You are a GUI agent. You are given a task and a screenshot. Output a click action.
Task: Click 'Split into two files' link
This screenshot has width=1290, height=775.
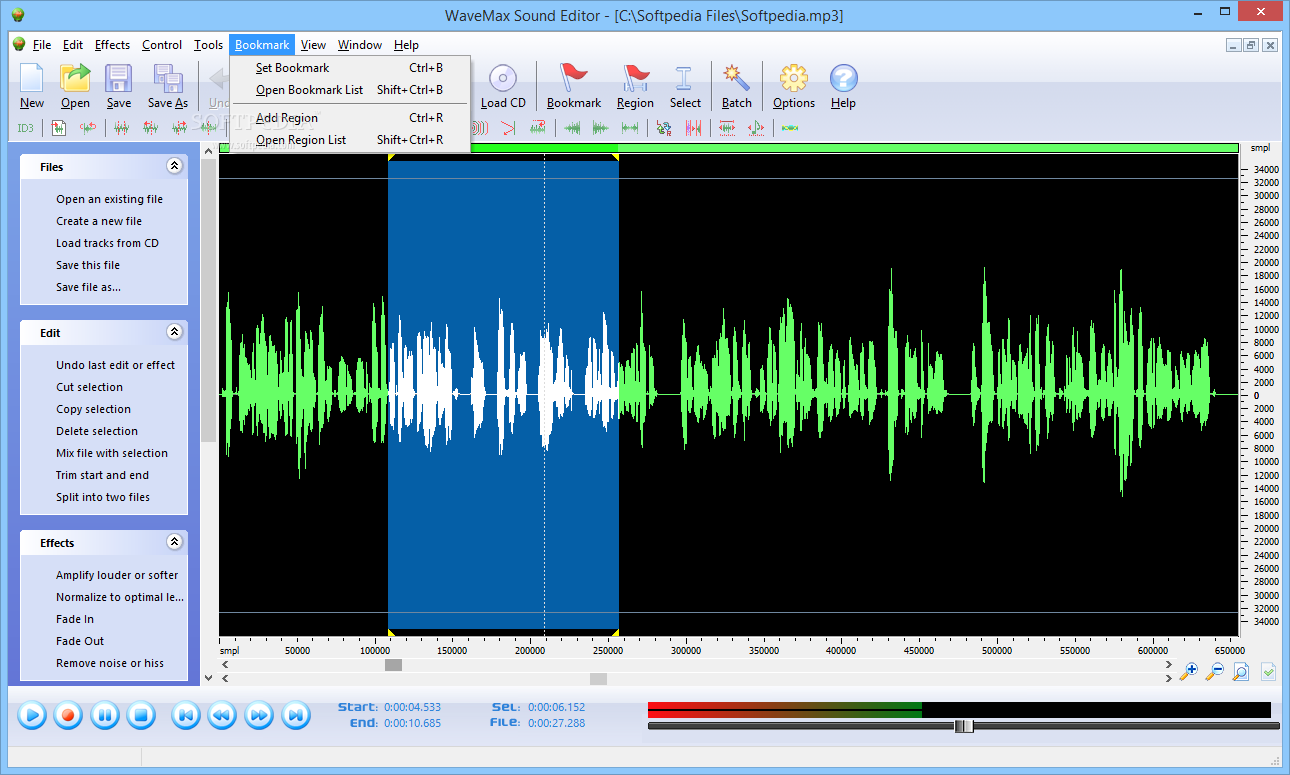(103, 497)
